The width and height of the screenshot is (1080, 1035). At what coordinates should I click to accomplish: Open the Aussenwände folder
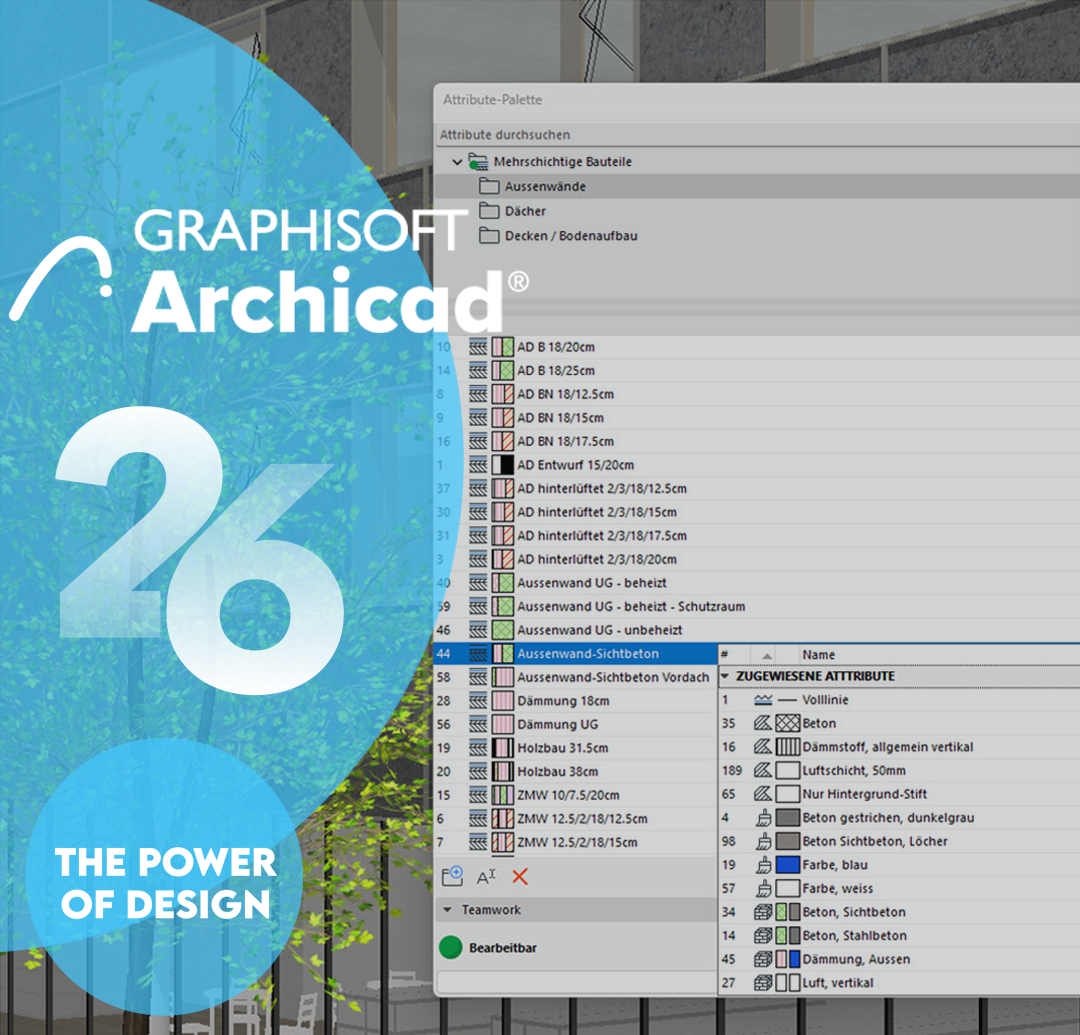click(757, 187)
